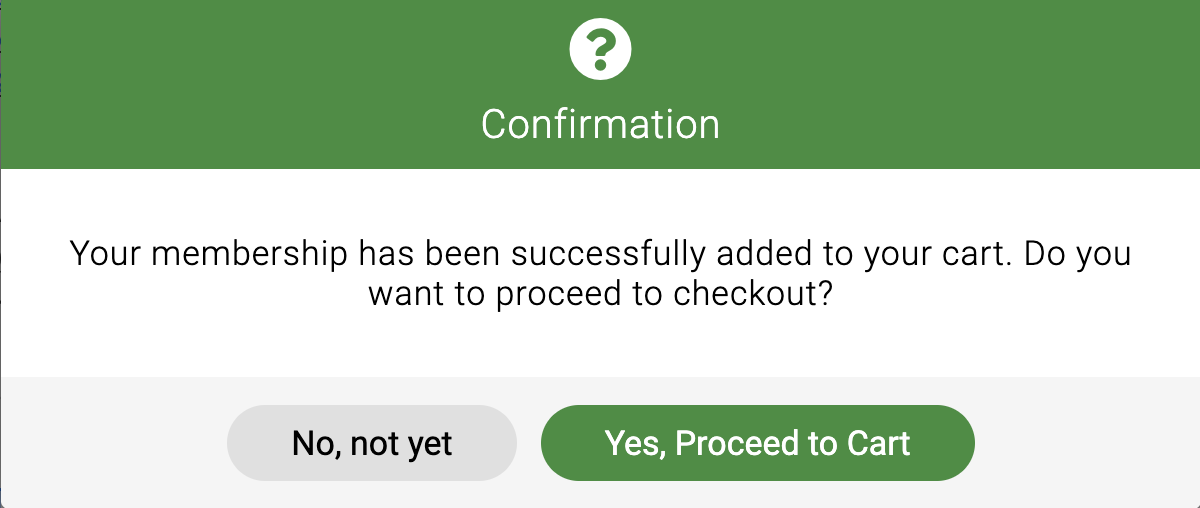
Task: Click the word "No," on gray button
Action: tap(316, 443)
